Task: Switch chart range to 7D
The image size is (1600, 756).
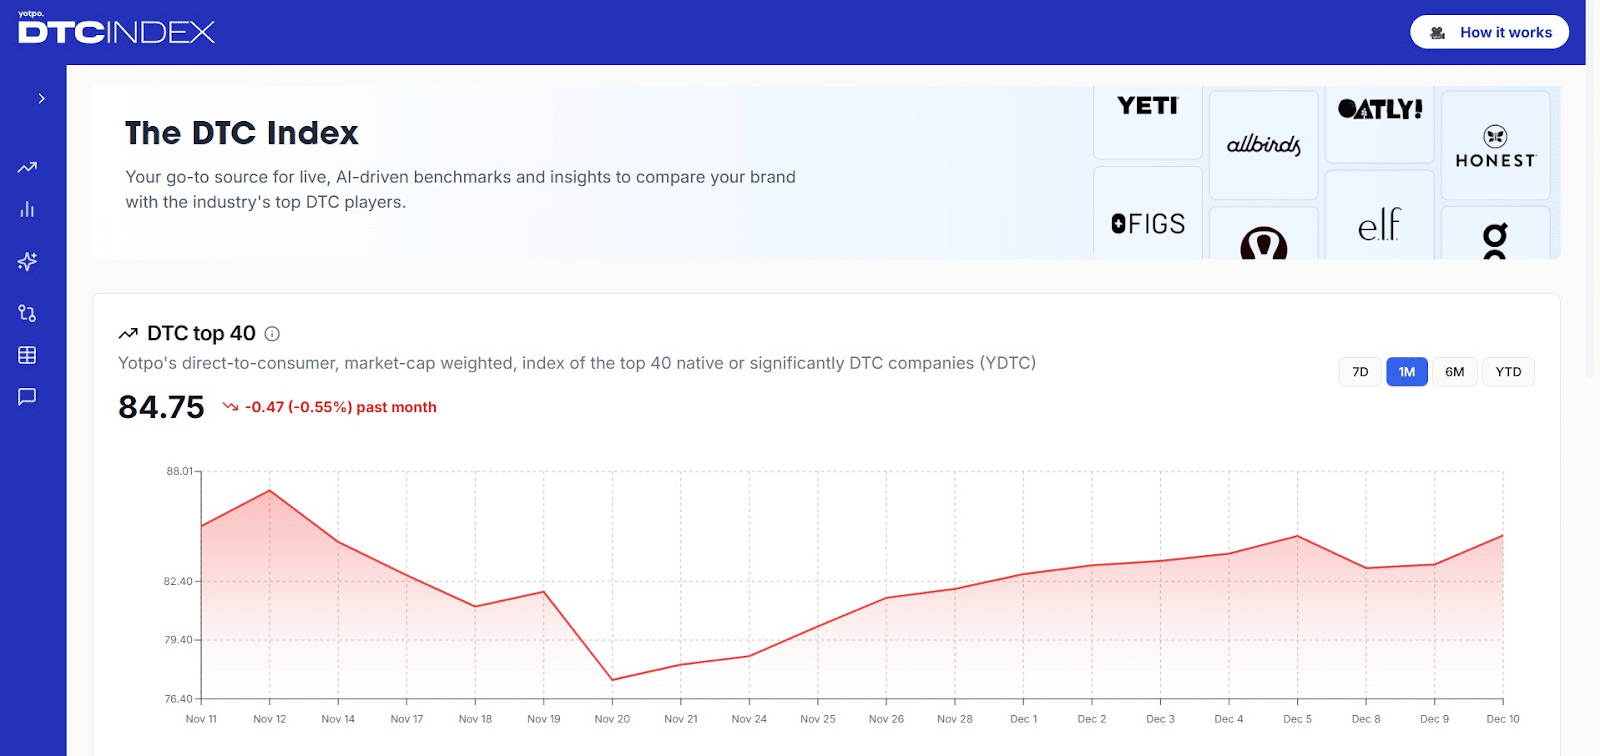Action: [x=1360, y=372]
